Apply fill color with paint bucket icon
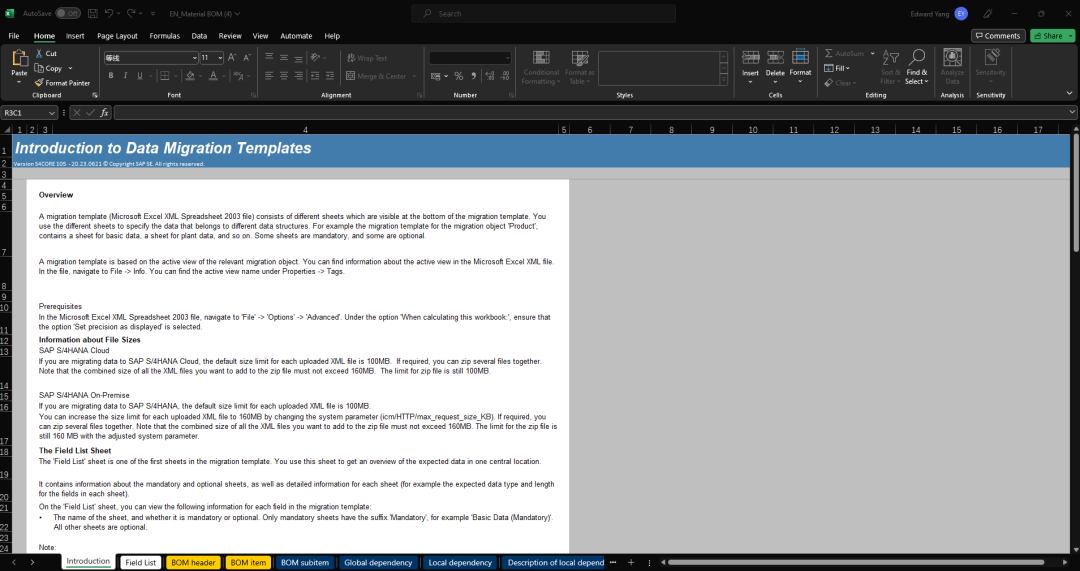The height and width of the screenshot is (571, 1080). coord(190,76)
